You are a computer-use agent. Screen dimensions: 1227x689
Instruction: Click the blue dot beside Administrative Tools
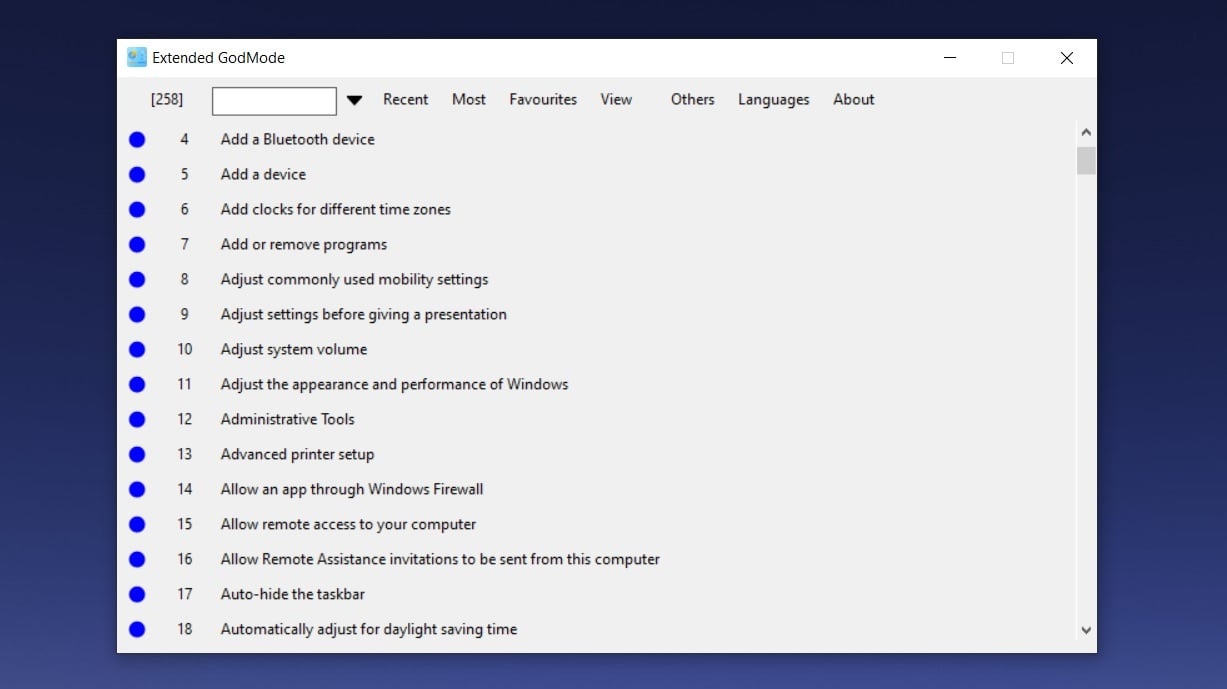(x=137, y=420)
